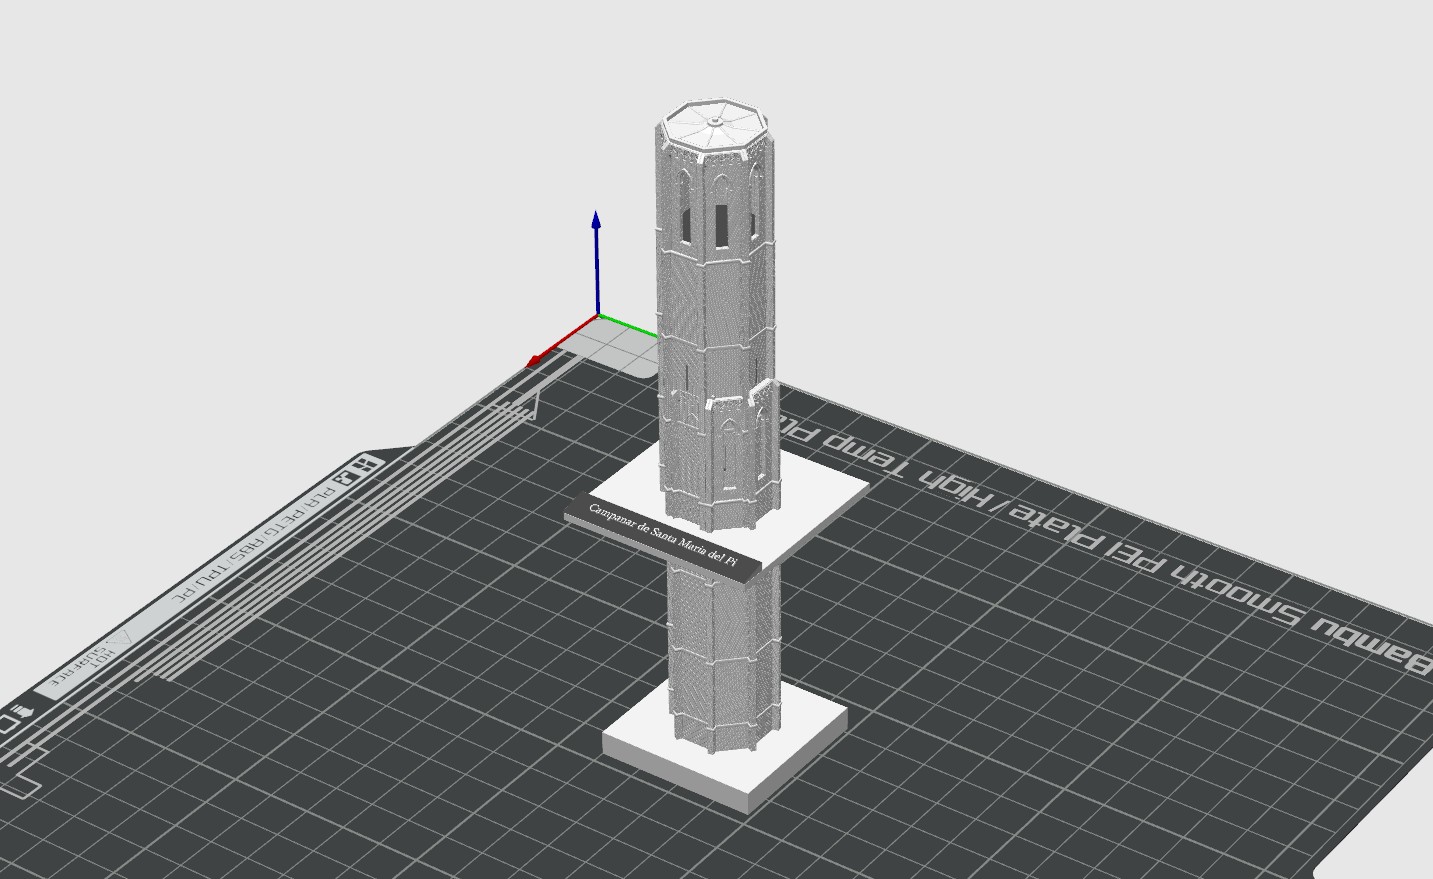Click the warning triangle on plate label
Viewport: 1433px width, 879px height.
118,640
